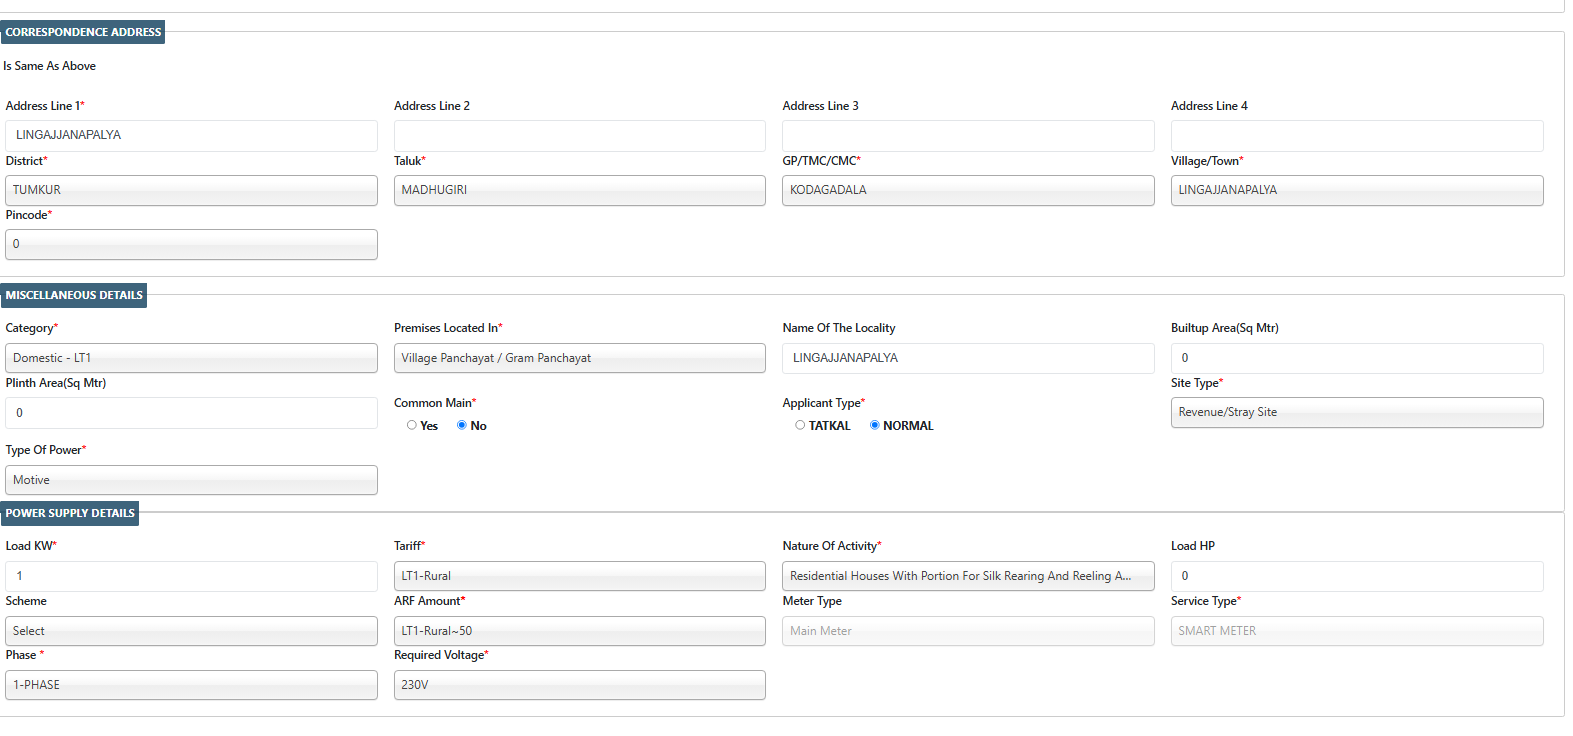
Task: Click the Name Of The Locality field
Action: (967, 358)
